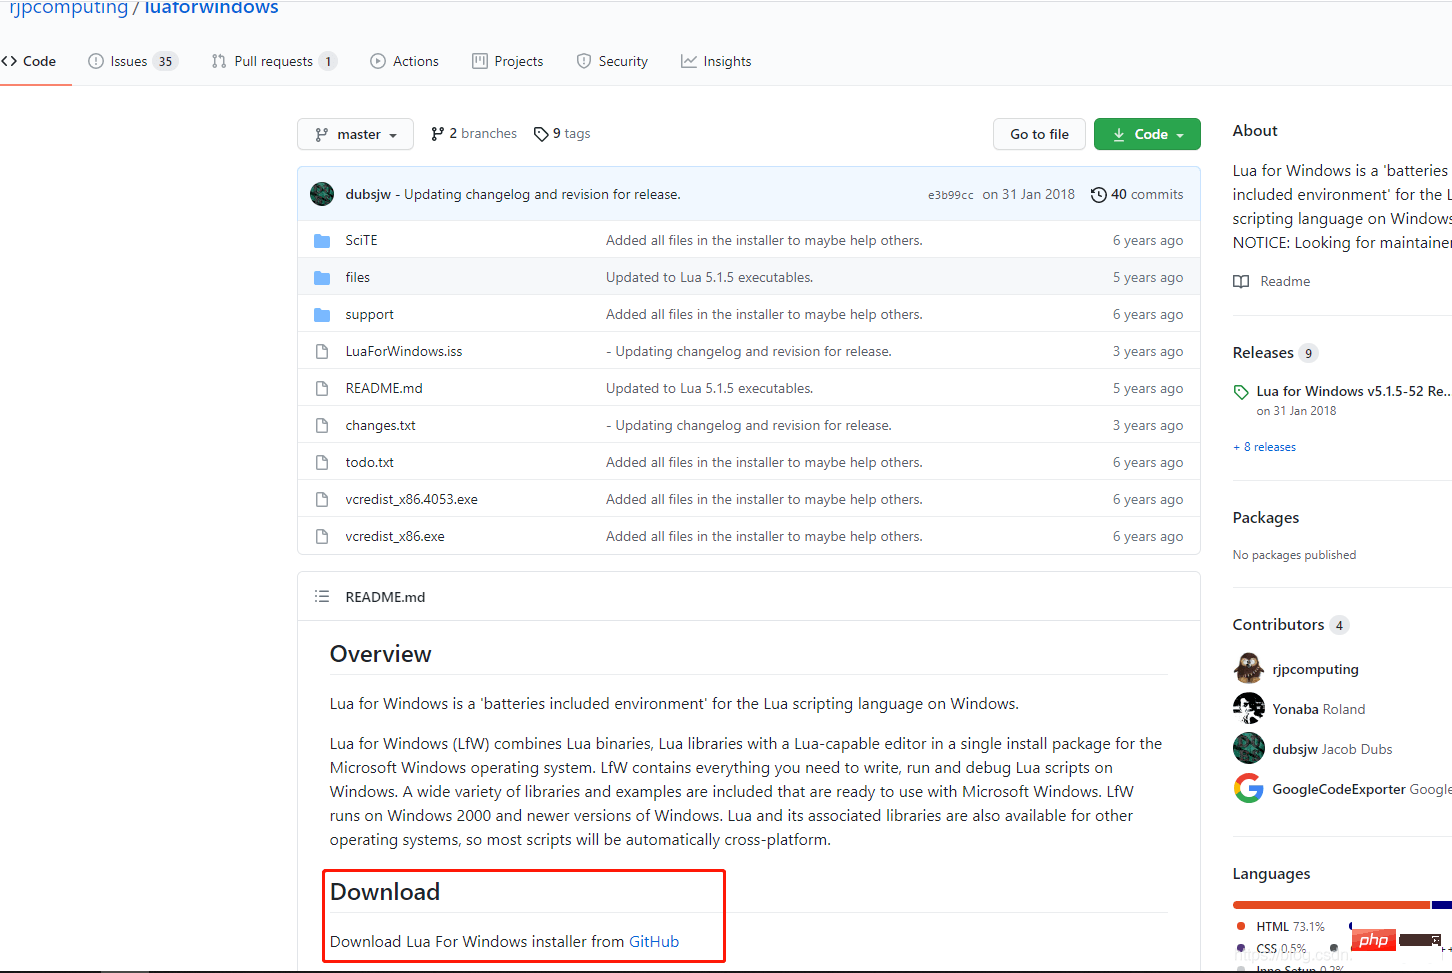The height and width of the screenshot is (973, 1452).
Task: Follow the GitHub download link in README
Action: click(x=653, y=942)
